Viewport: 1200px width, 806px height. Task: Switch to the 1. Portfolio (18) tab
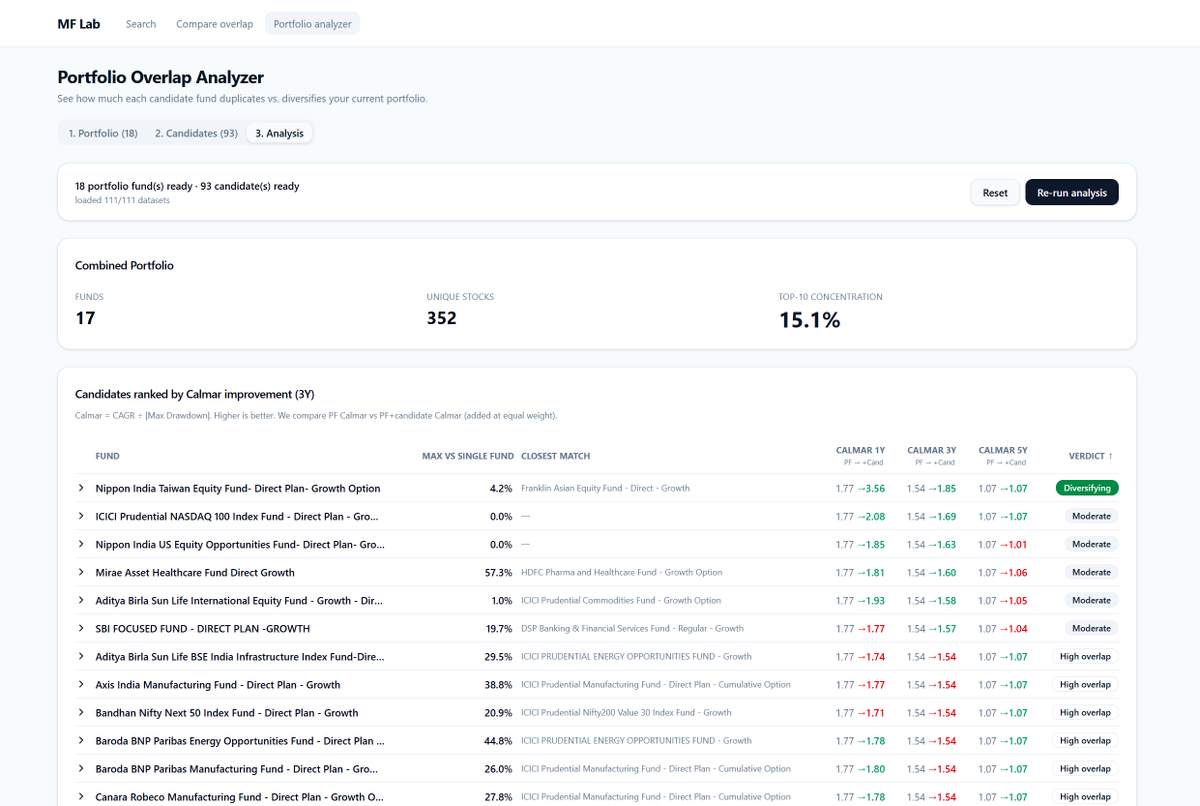click(103, 133)
